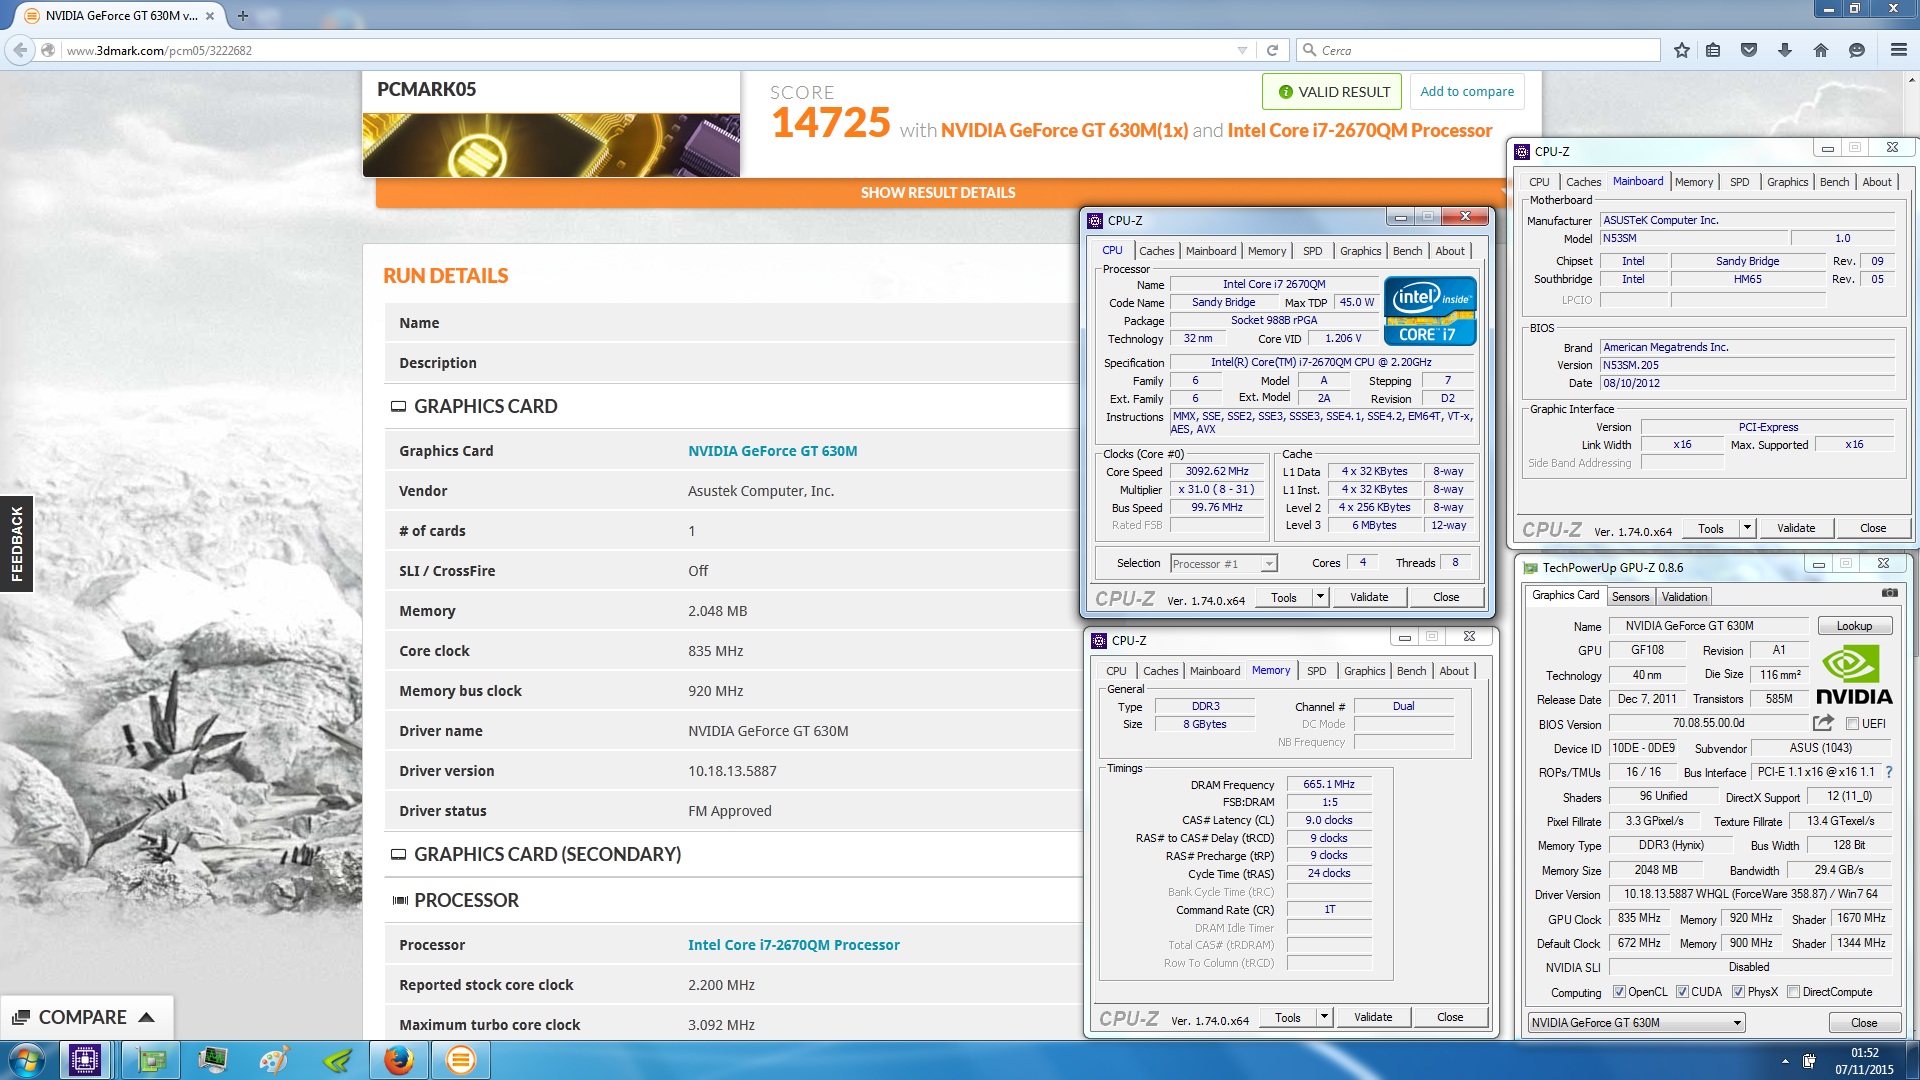Open a new browser tab

click(x=243, y=16)
